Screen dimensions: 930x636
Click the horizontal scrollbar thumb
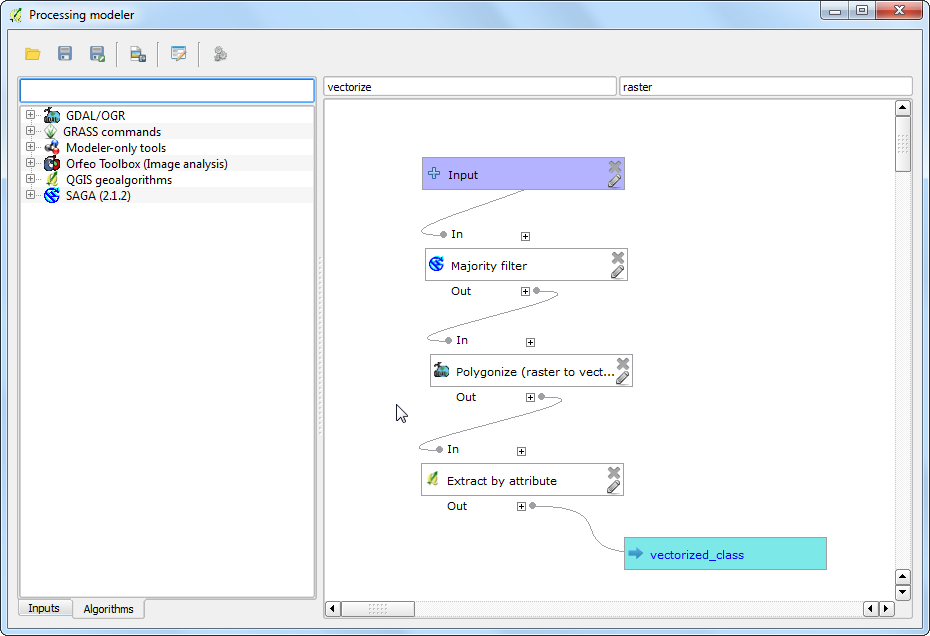[x=378, y=608]
